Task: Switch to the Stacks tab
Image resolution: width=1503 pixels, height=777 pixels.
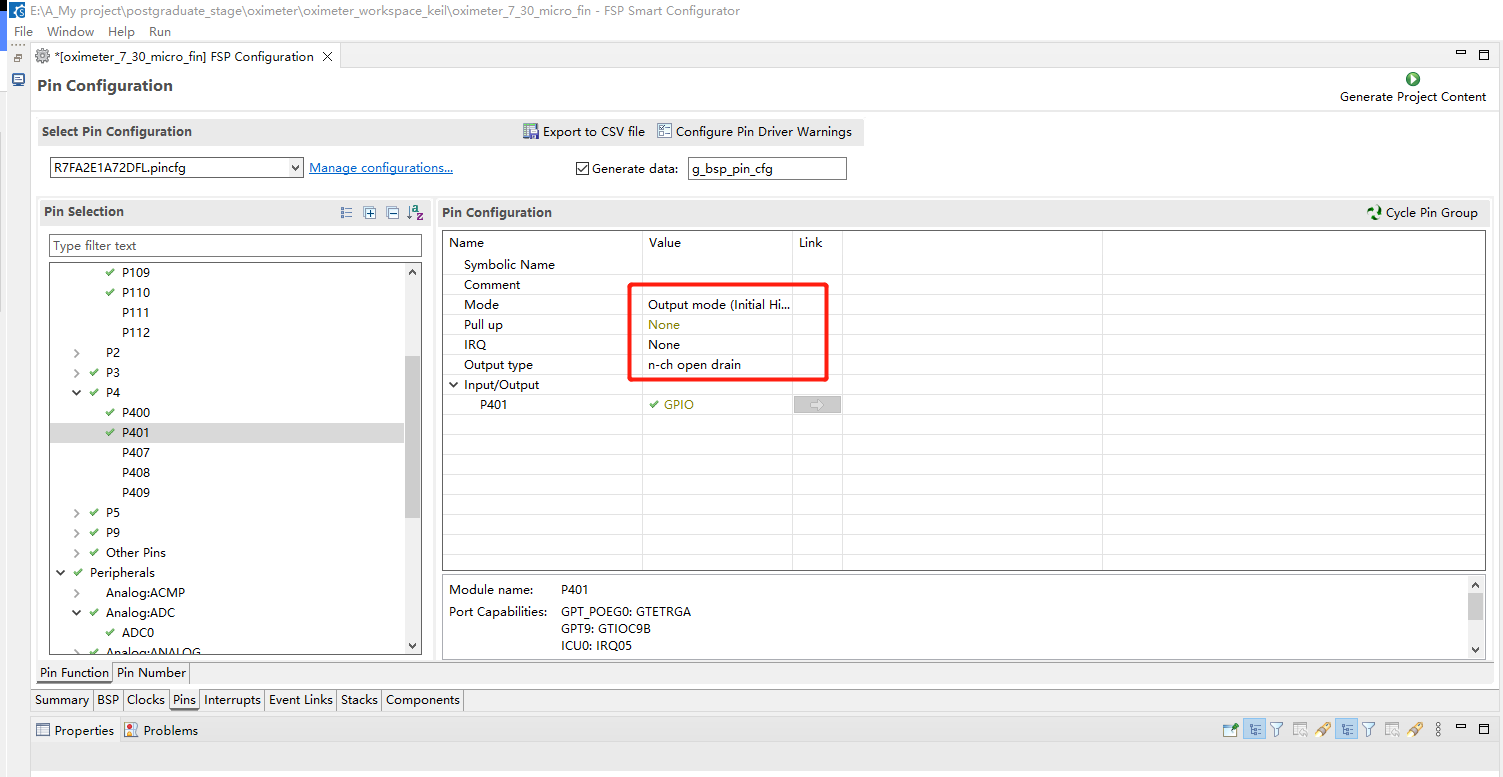Action: click(x=359, y=700)
